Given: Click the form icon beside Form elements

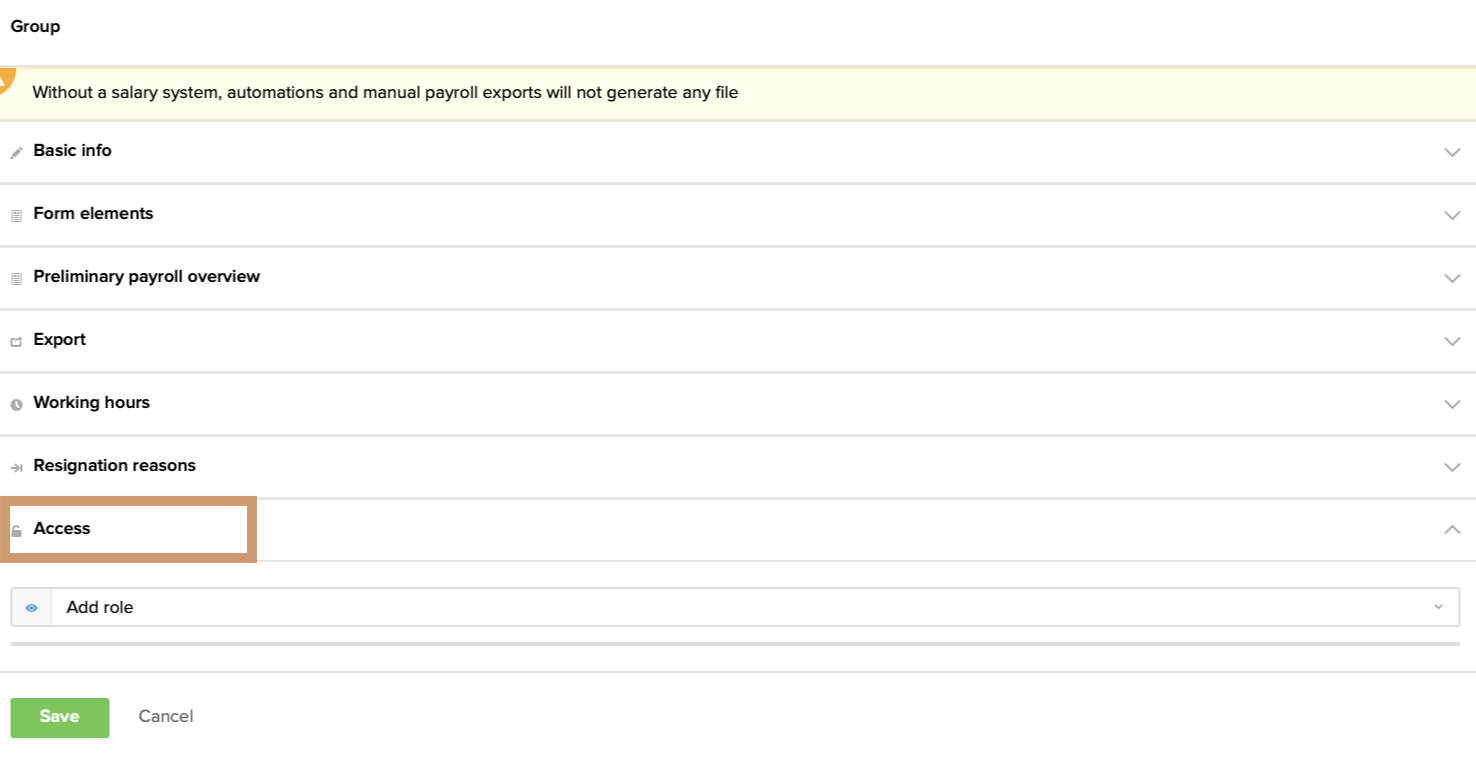Looking at the screenshot, I should tap(16, 216).
